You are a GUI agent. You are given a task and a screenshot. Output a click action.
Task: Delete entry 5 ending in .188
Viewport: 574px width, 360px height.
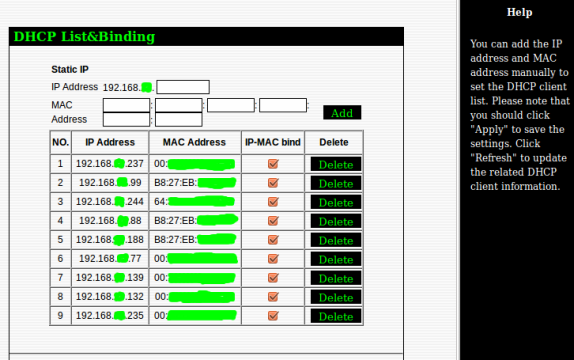(336, 240)
